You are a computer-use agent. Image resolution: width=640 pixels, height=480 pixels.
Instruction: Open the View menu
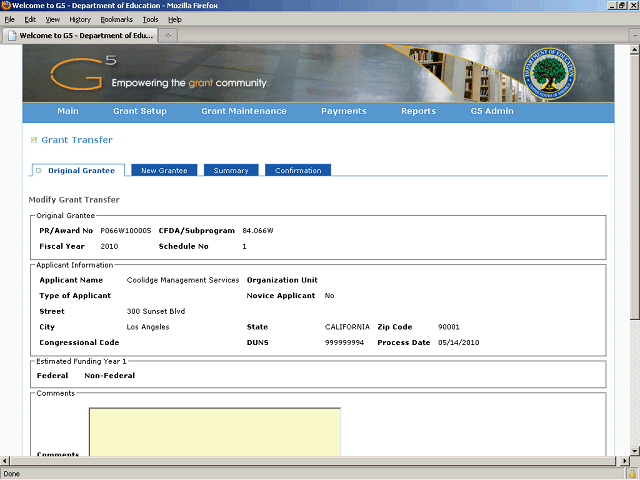click(53, 20)
